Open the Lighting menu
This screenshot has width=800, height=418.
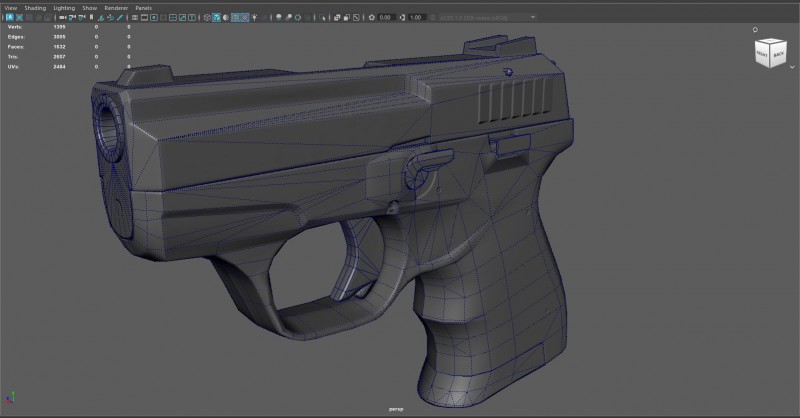tap(64, 8)
